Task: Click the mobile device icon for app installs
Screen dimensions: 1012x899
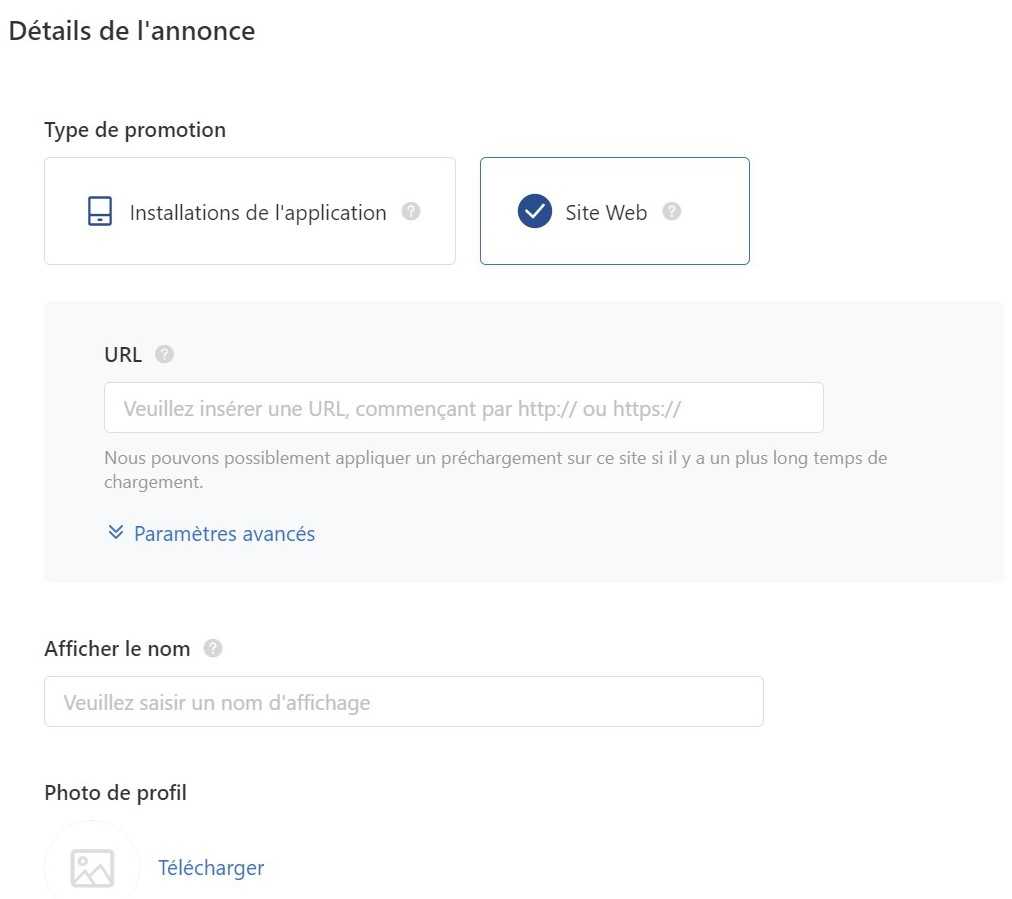Action: [x=99, y=211]
